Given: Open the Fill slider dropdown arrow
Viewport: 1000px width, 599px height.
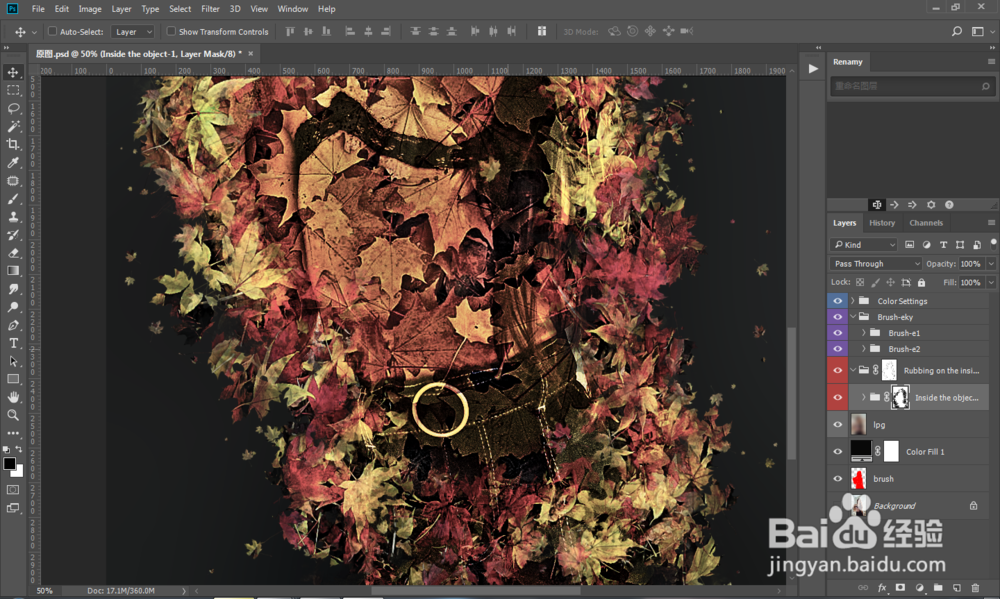Looking at the screenshot, I should (x=991, y=282).
